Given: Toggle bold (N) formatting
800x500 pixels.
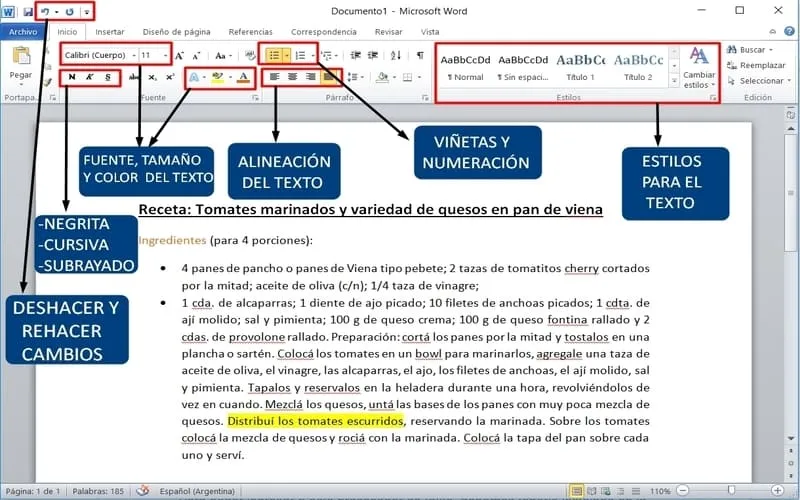Looking at the screenshot, I should coord(70,77).
